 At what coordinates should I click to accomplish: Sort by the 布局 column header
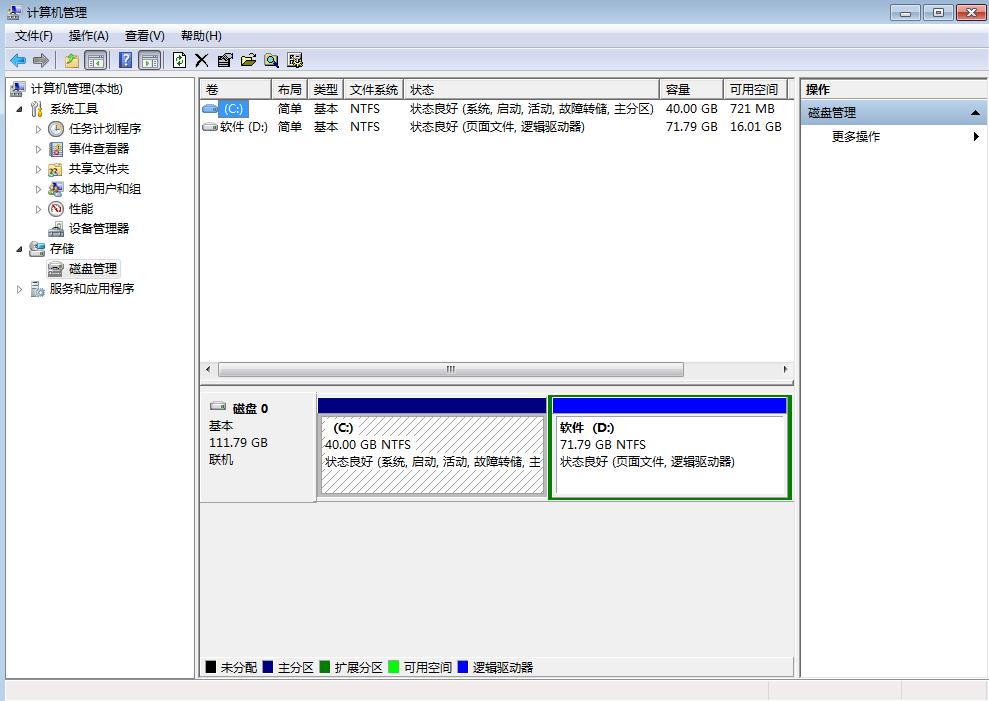click(290, 90)
